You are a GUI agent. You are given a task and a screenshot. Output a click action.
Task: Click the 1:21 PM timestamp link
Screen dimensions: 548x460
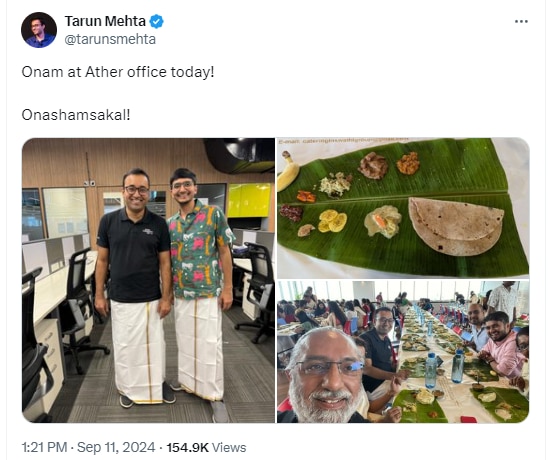pyautogui.click(x=44, y=447)
